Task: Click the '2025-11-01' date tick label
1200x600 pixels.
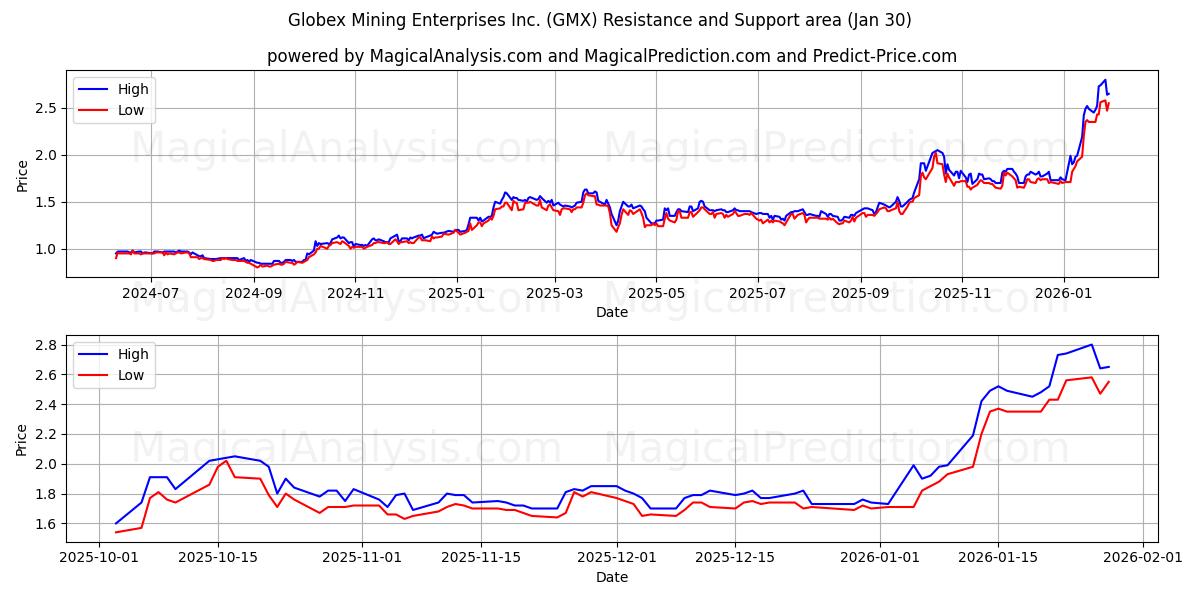Action: pos(362,559)
